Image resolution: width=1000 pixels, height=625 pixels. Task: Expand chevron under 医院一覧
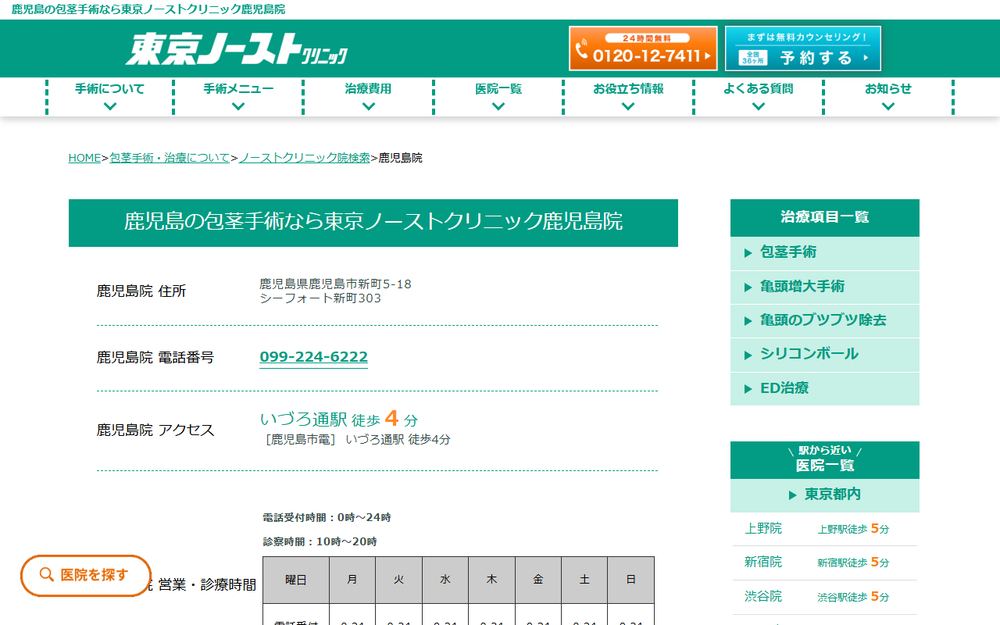(498, 107)
